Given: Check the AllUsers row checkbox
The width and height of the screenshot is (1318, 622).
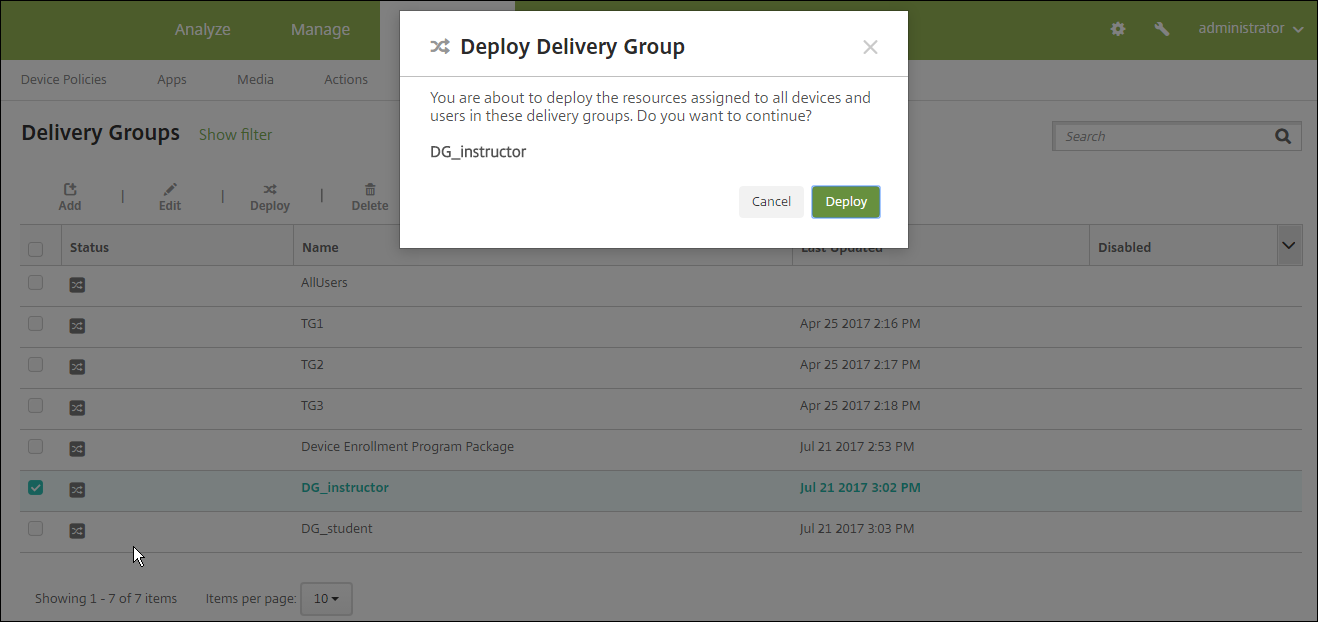Looking at the screenshot, I should tap(36, 283).
